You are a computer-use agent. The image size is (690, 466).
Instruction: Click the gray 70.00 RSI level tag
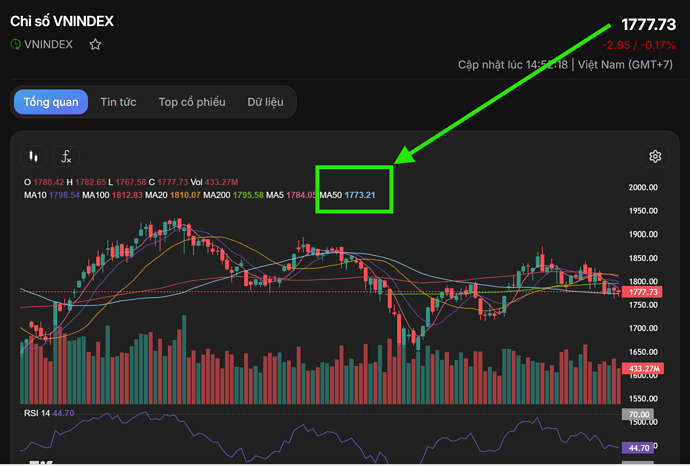(x=638, y=415)
